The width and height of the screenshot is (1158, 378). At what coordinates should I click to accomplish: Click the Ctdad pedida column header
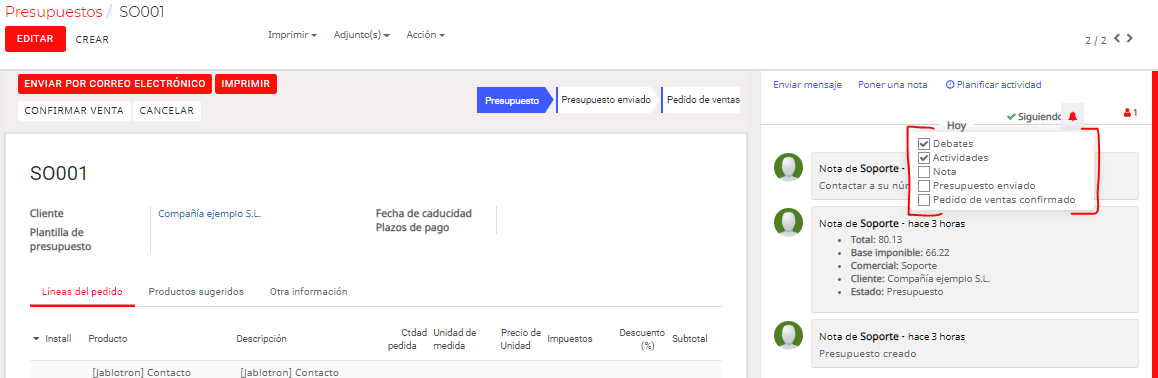tap(408, 339)
